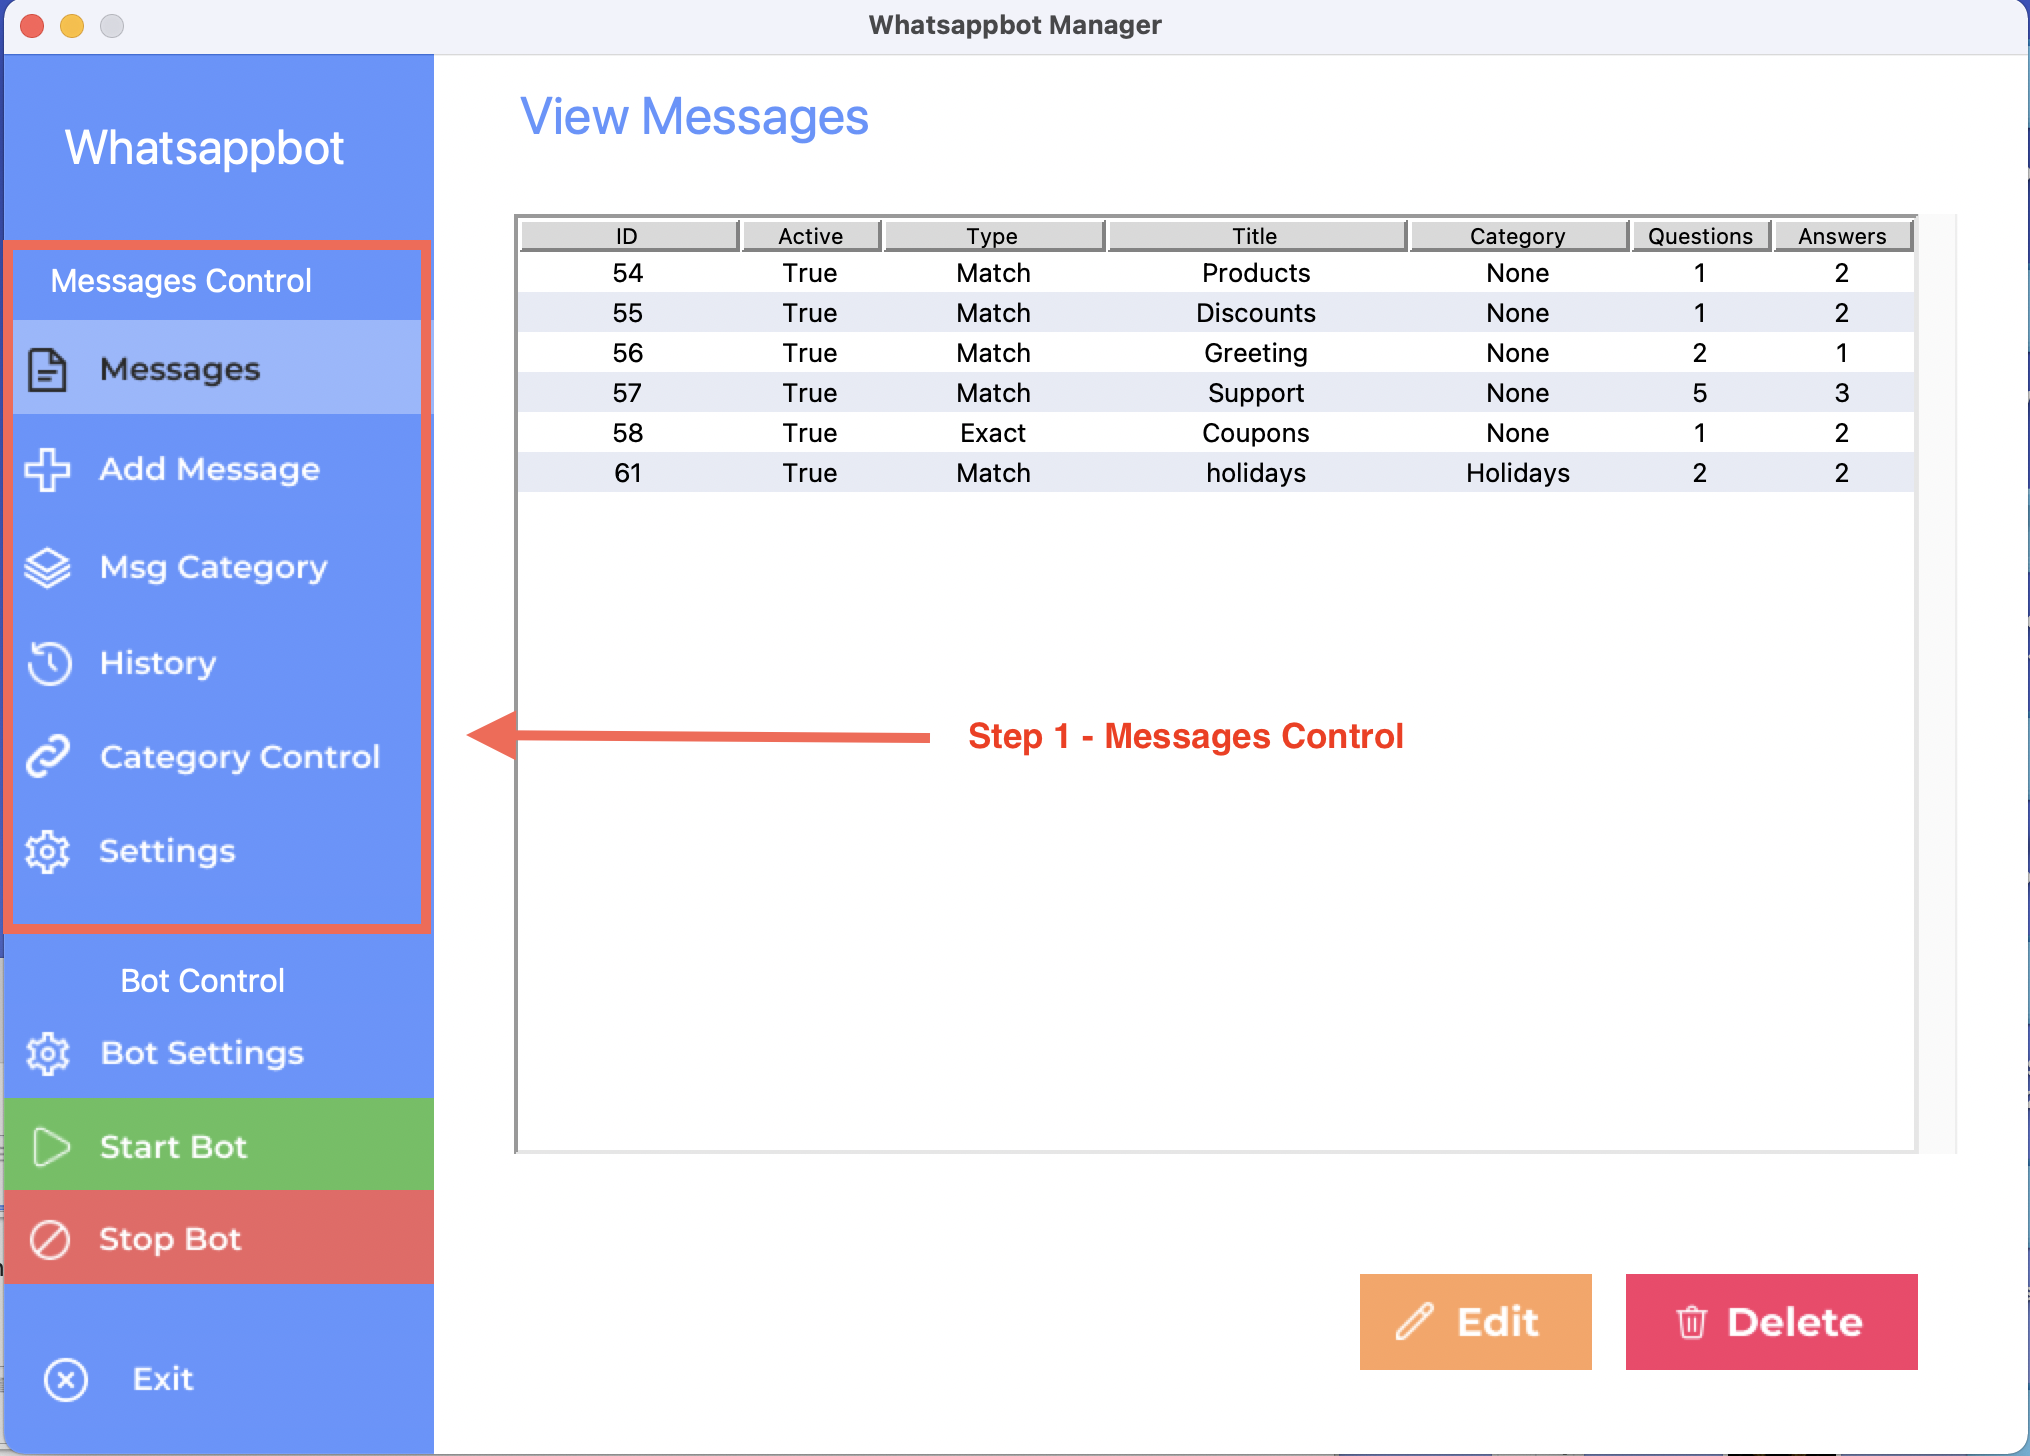
Task: Select row with title Support
Action: (x=1216, y=393)
